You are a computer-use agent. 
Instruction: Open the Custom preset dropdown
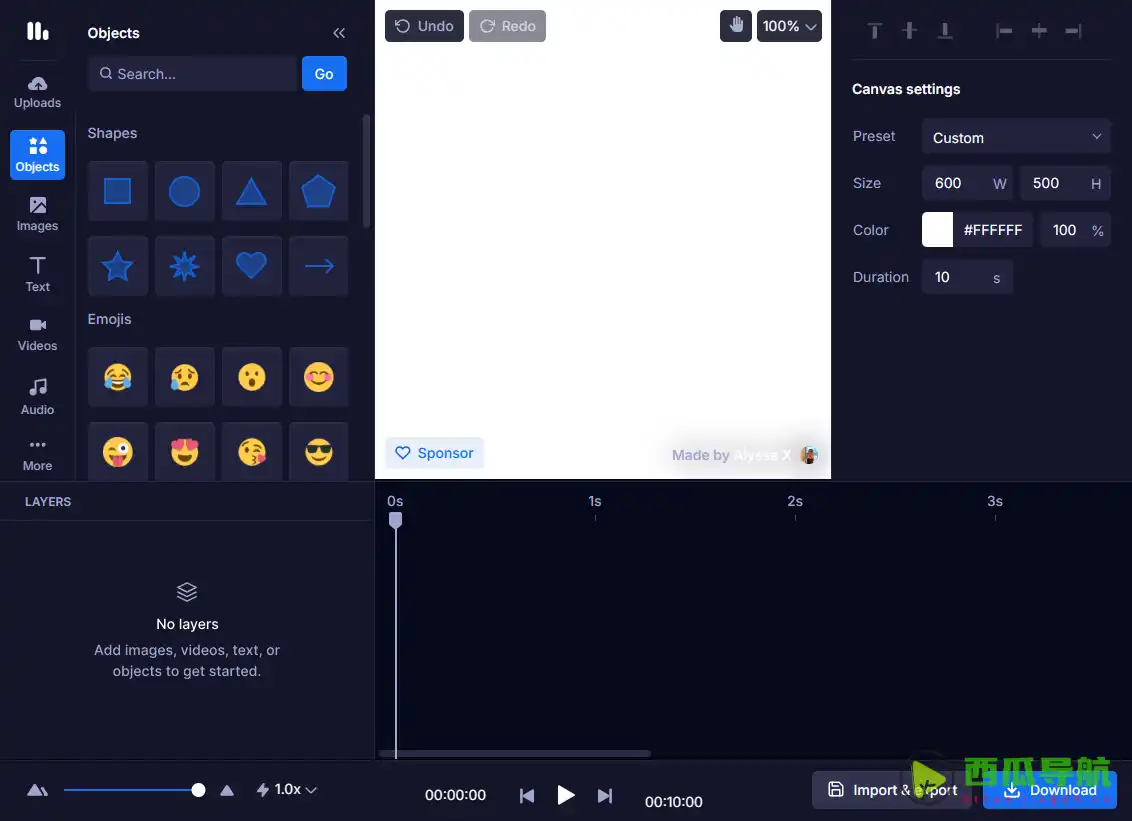pos(1015,136)
